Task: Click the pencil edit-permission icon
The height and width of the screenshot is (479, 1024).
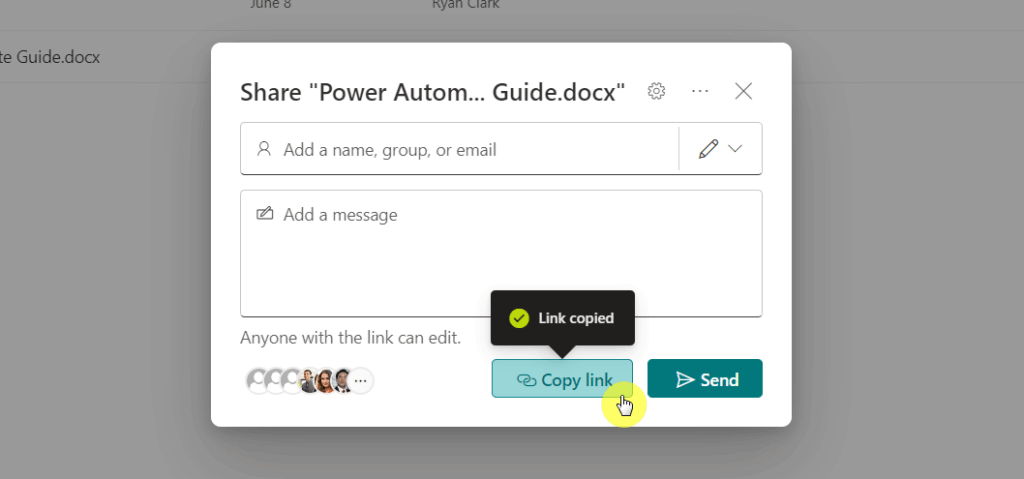Action: click(708, 149)
